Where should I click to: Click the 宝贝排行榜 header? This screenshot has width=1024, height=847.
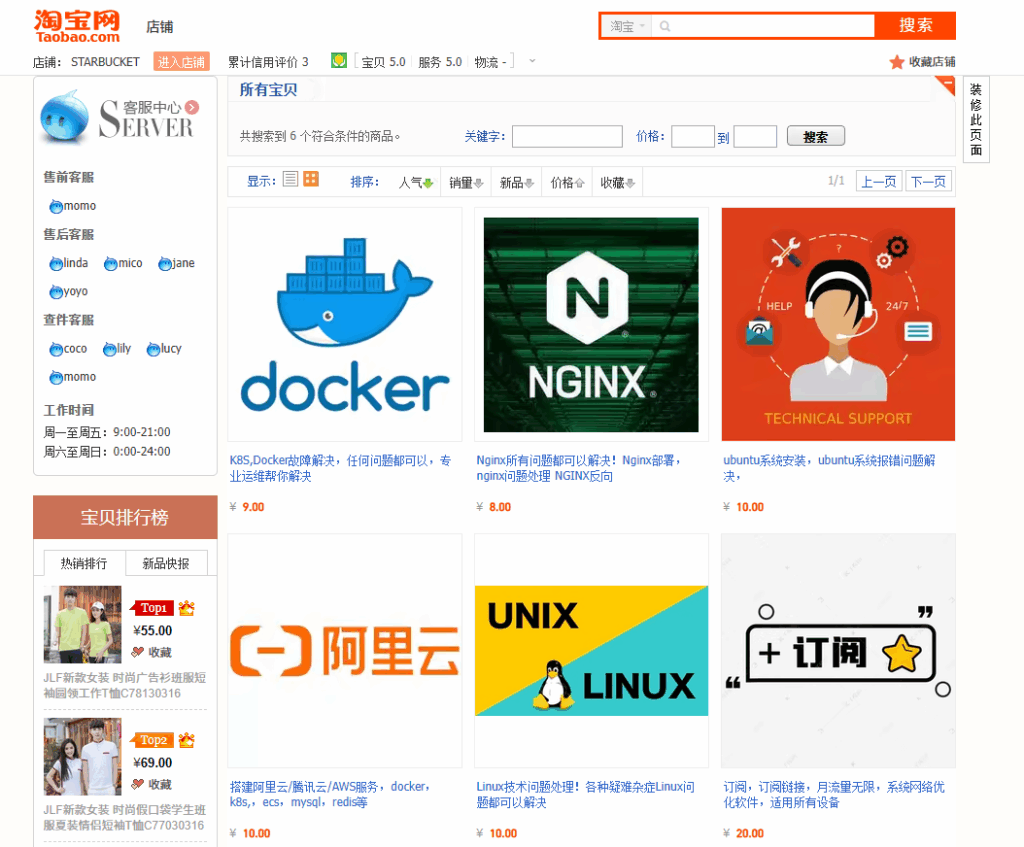[x=125, y=517]
